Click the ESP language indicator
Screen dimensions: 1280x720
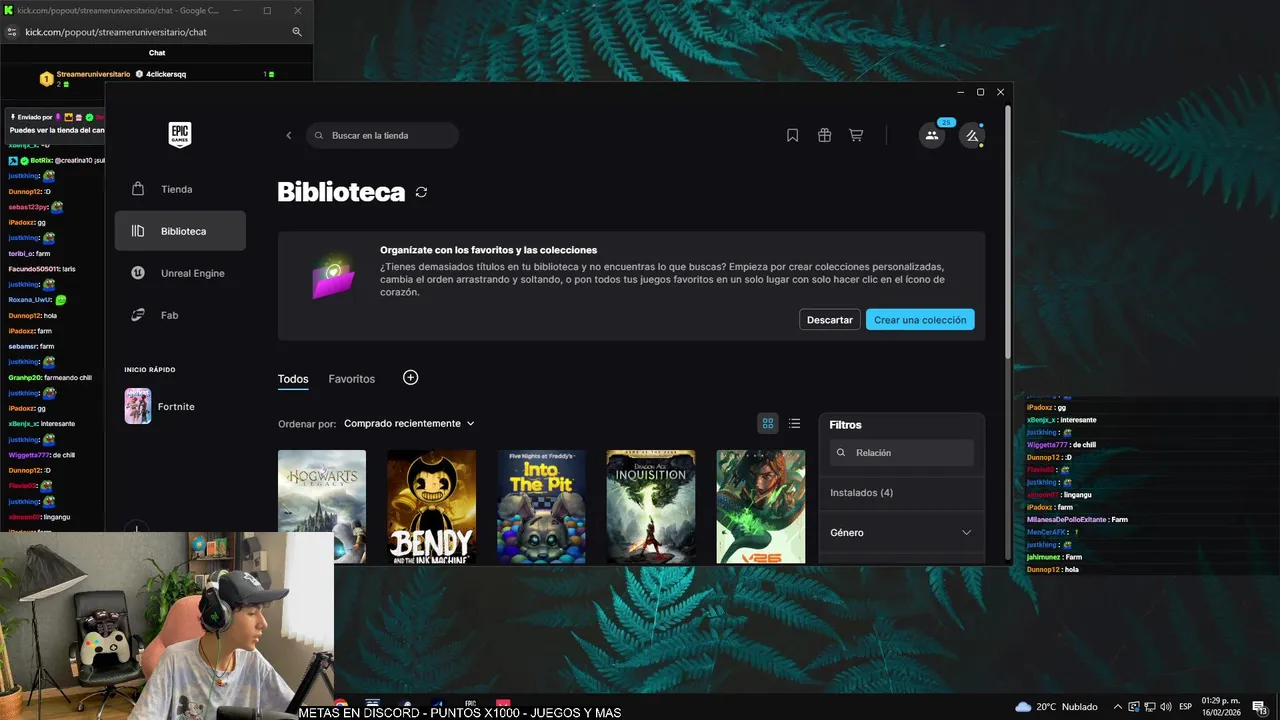pyautogui.click(x=1185, y=706)
